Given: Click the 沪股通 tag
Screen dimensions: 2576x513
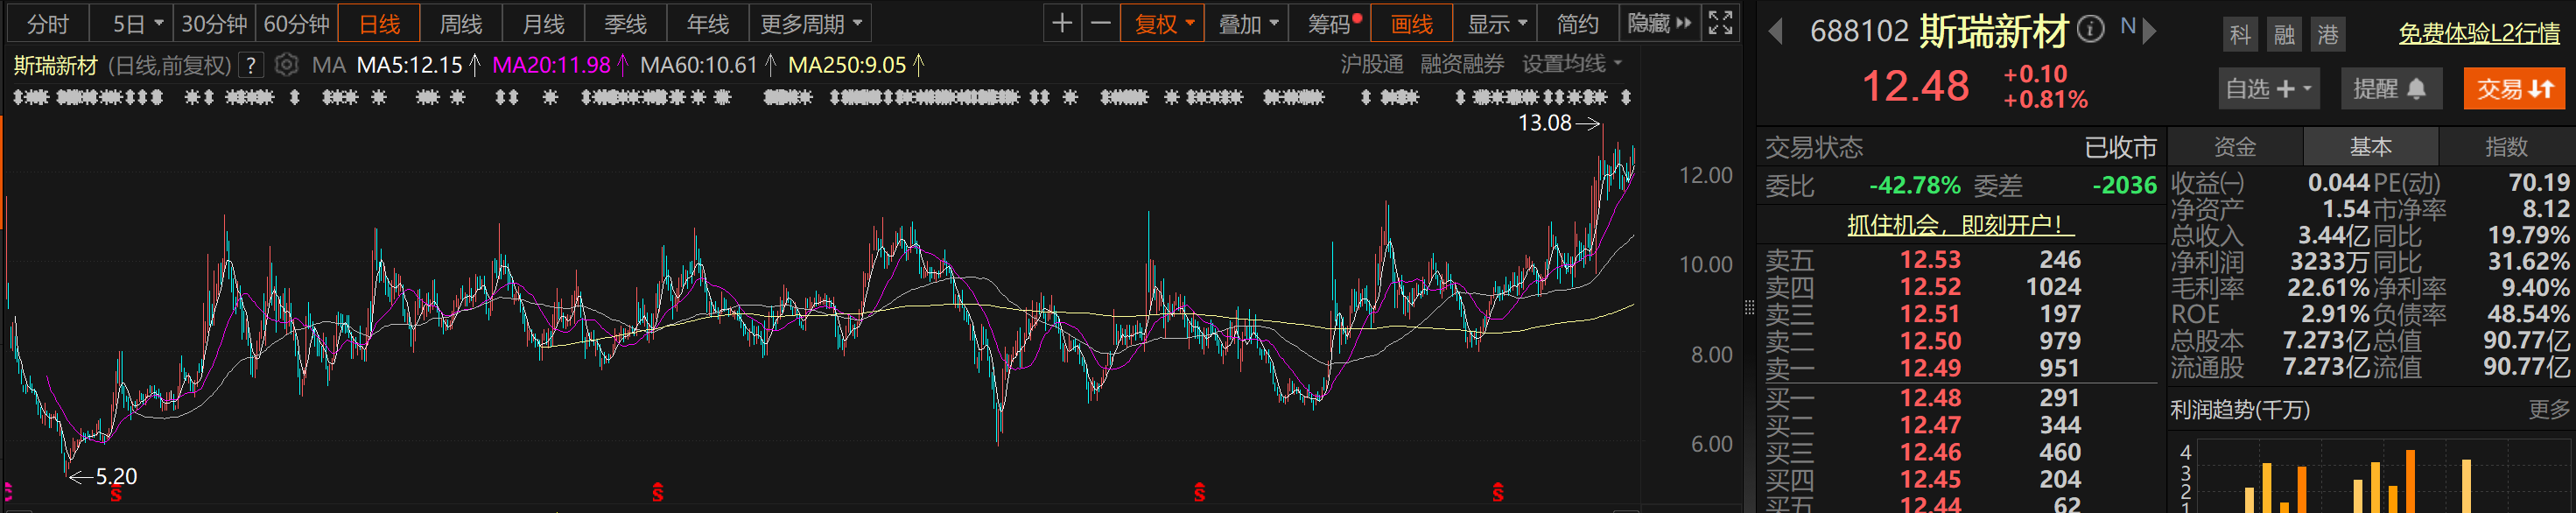Looking at the screenshot, I should point(1371,64).
